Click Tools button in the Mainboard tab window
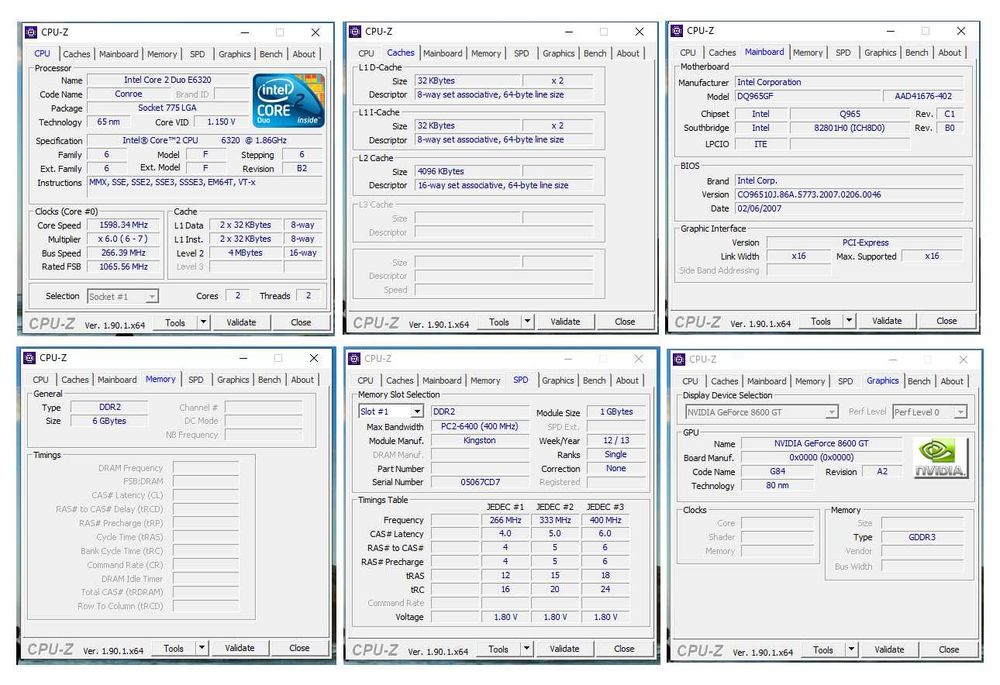This screenshot has height=685, width=1000. [820, 321]
